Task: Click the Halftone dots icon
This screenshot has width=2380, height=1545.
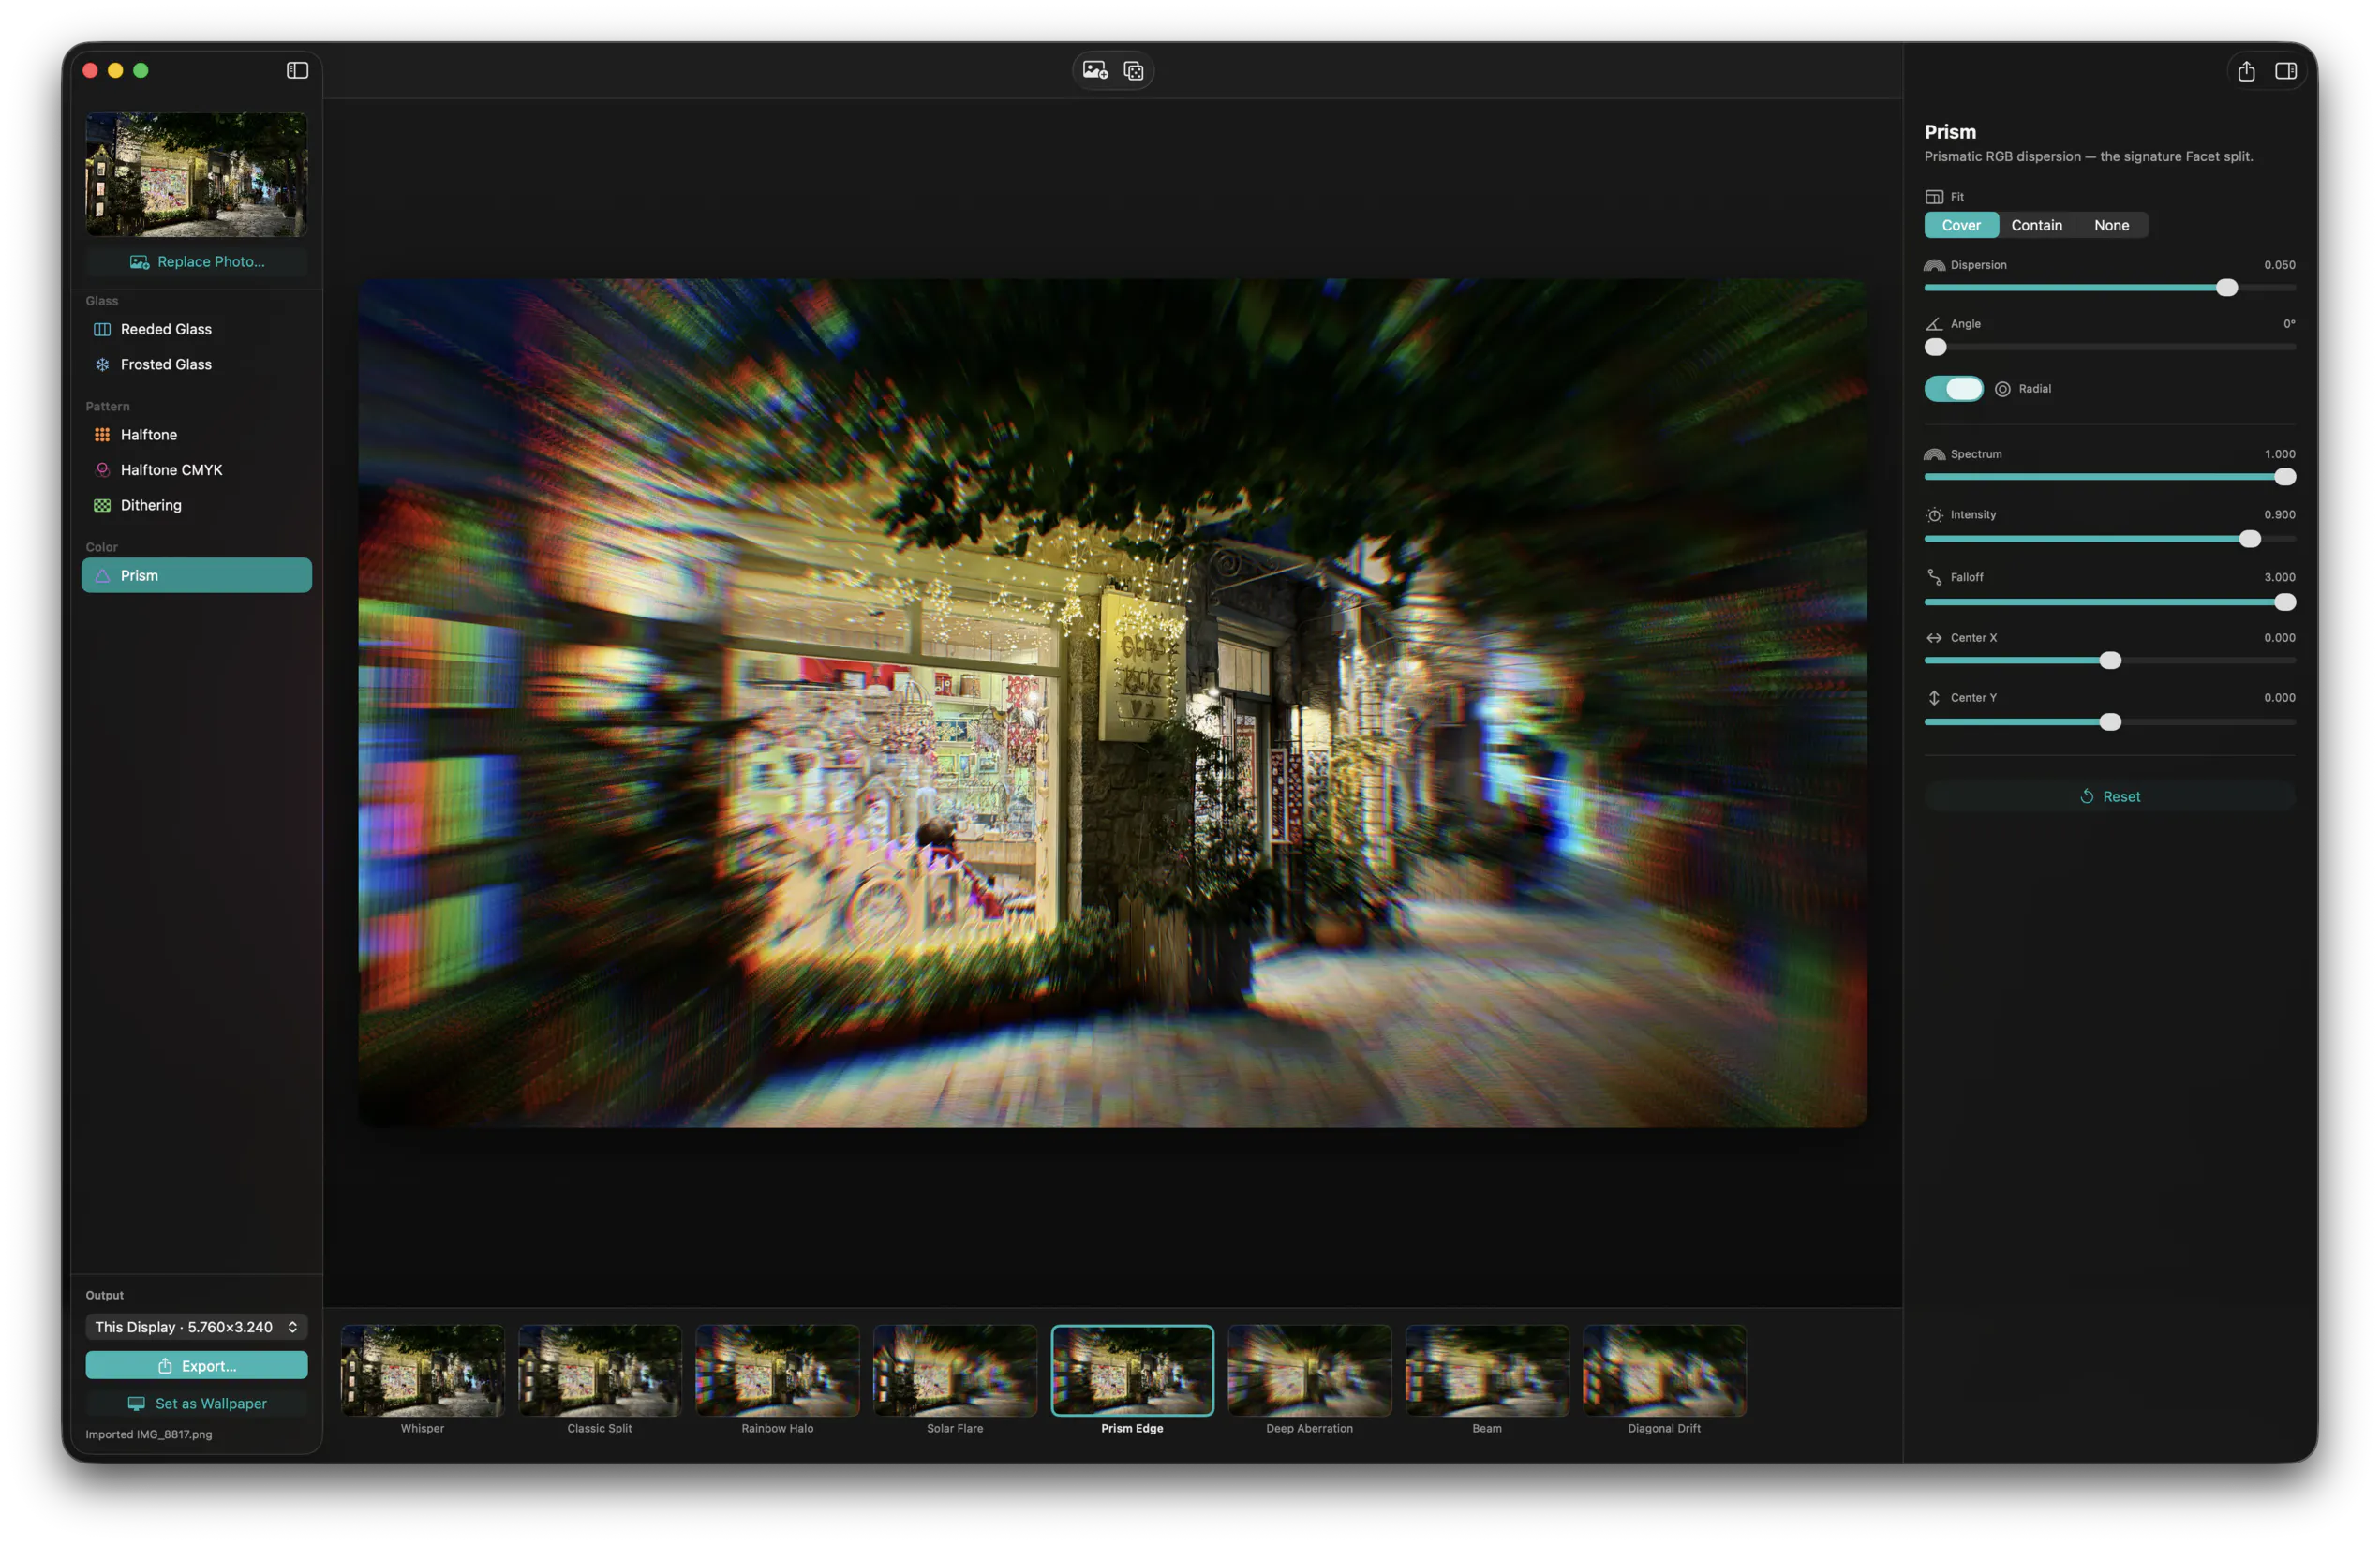Action: click(x=102, y=434)
